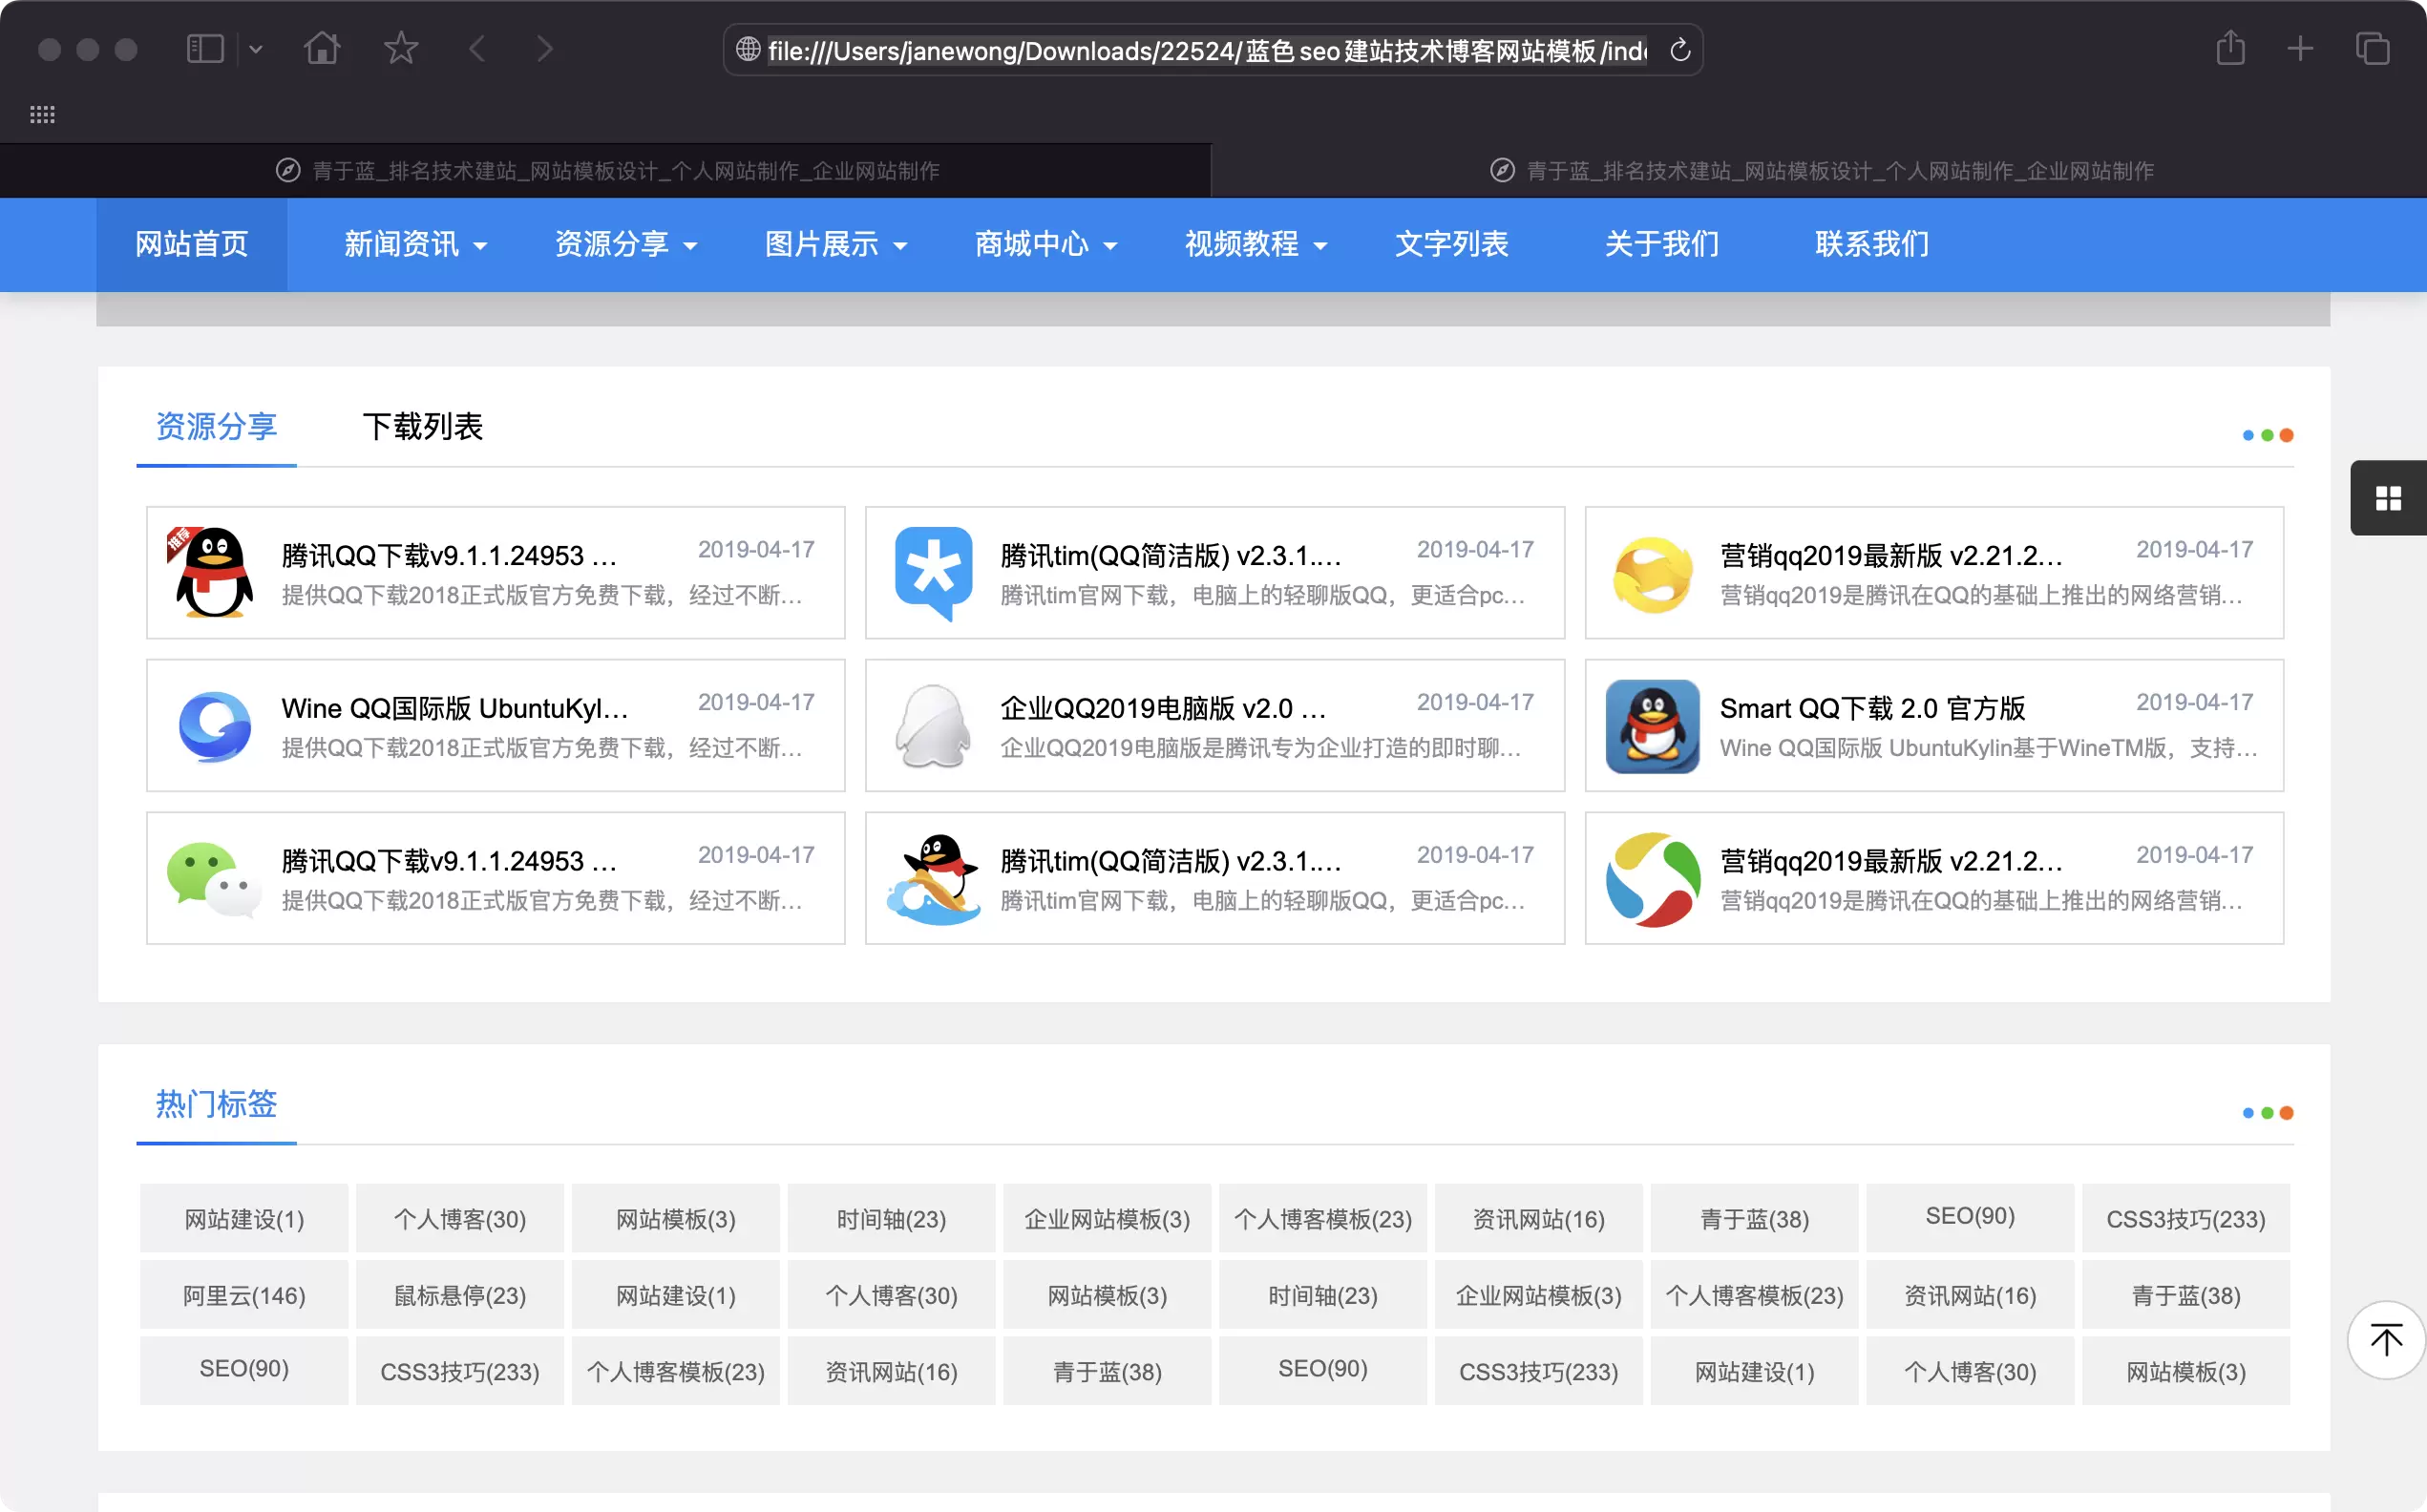Select the 阿里云(146) tag

(x=244, y=1295)
